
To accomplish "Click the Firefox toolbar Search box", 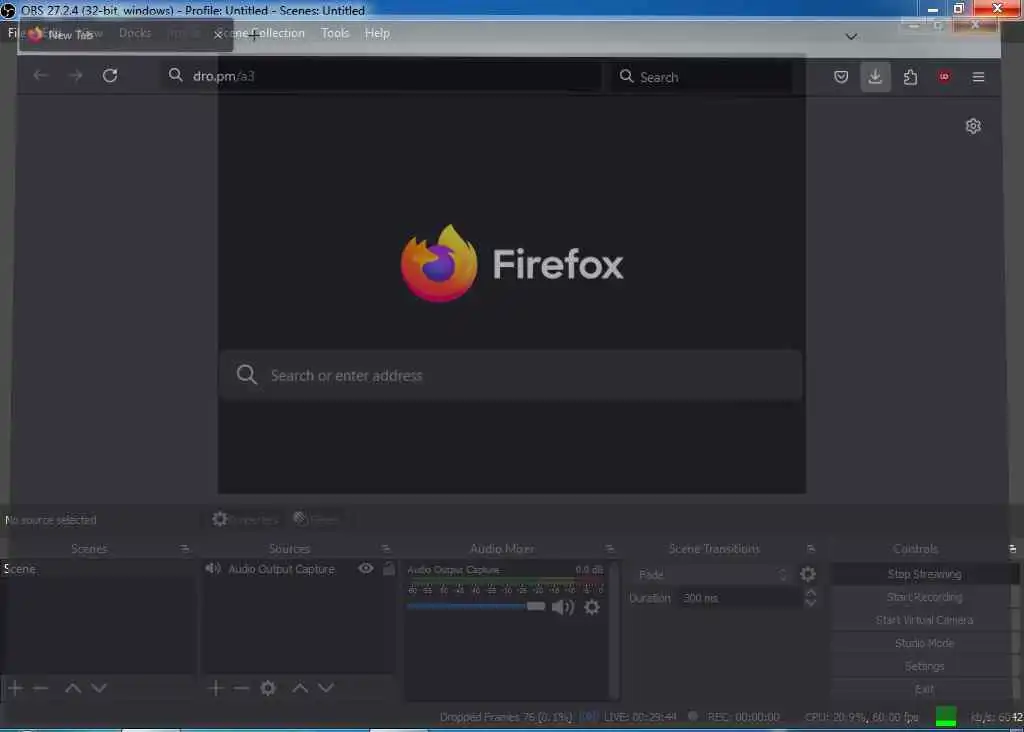I will coord(702,77).
